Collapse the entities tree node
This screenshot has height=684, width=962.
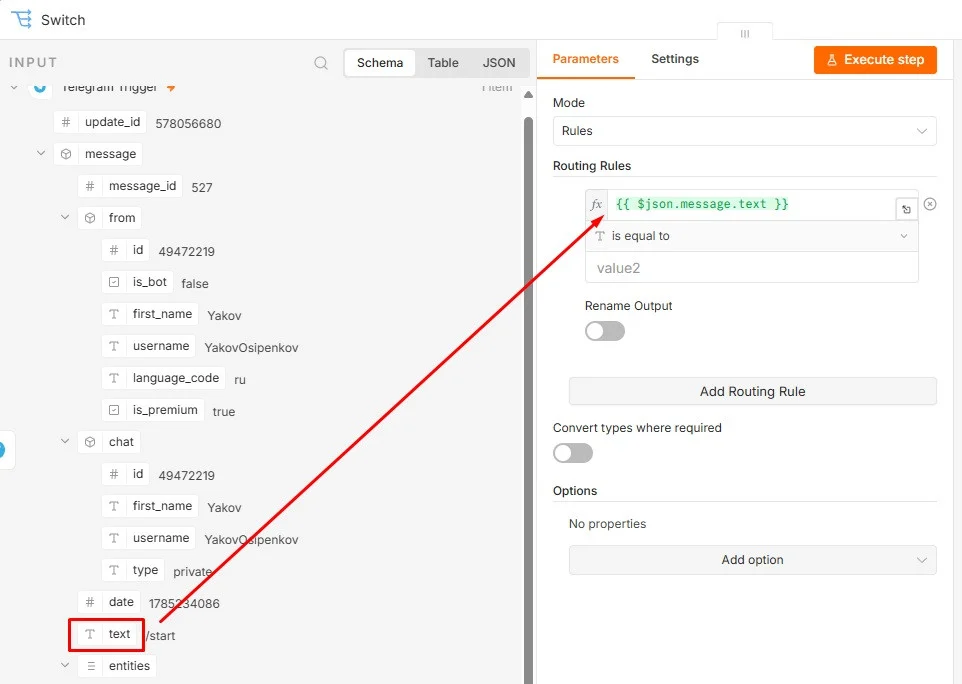click(x=65, y=664)
